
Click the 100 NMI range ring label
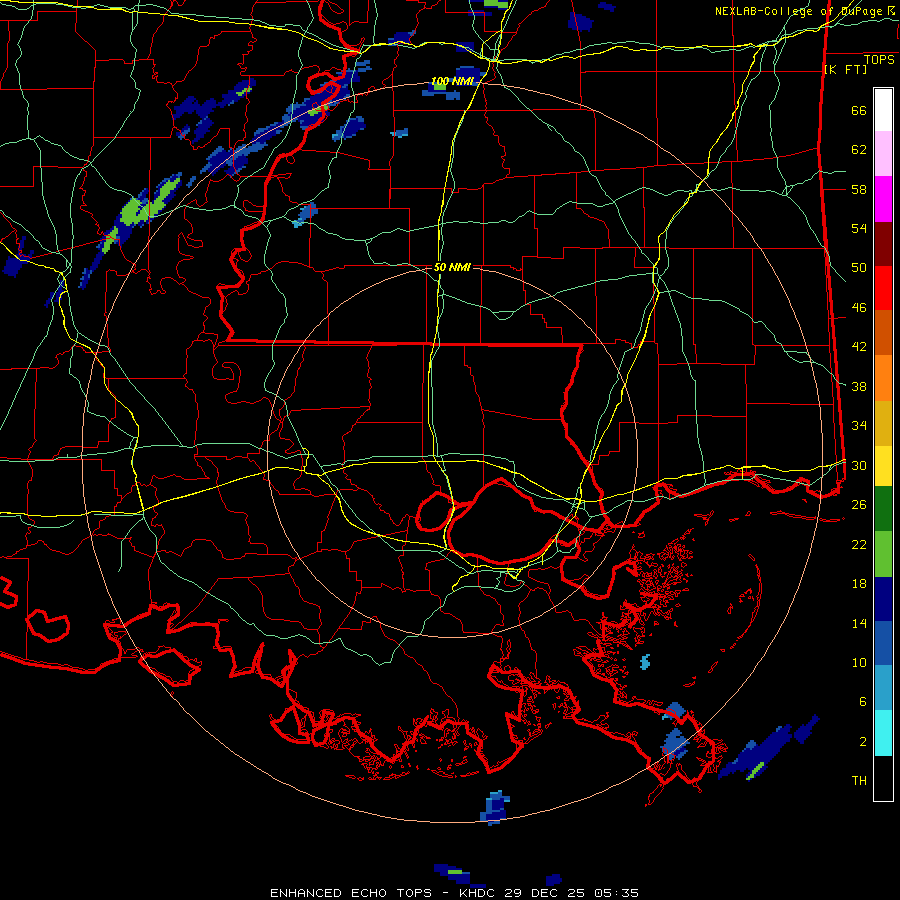pos(452,82)
